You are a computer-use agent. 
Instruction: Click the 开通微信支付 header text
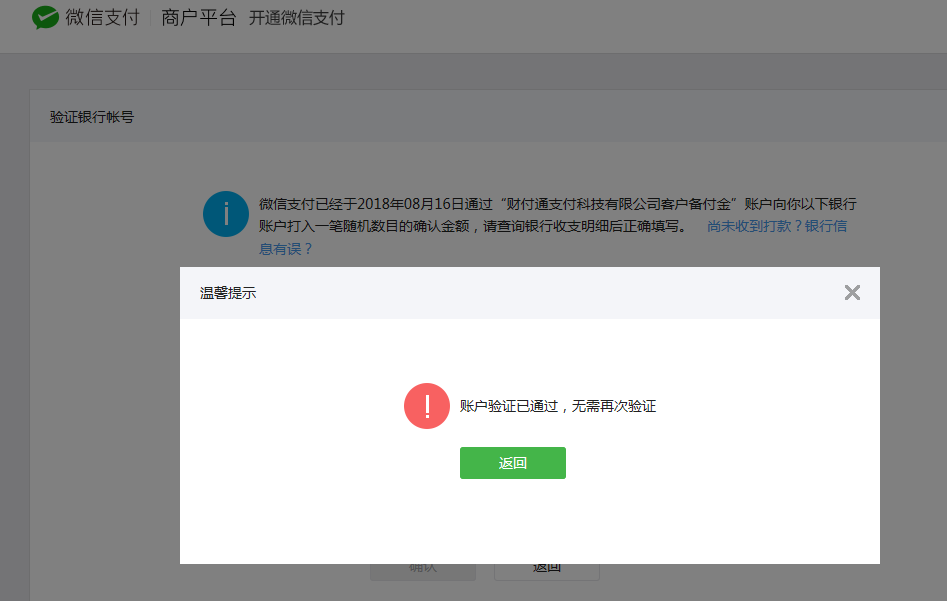(297, 18)
